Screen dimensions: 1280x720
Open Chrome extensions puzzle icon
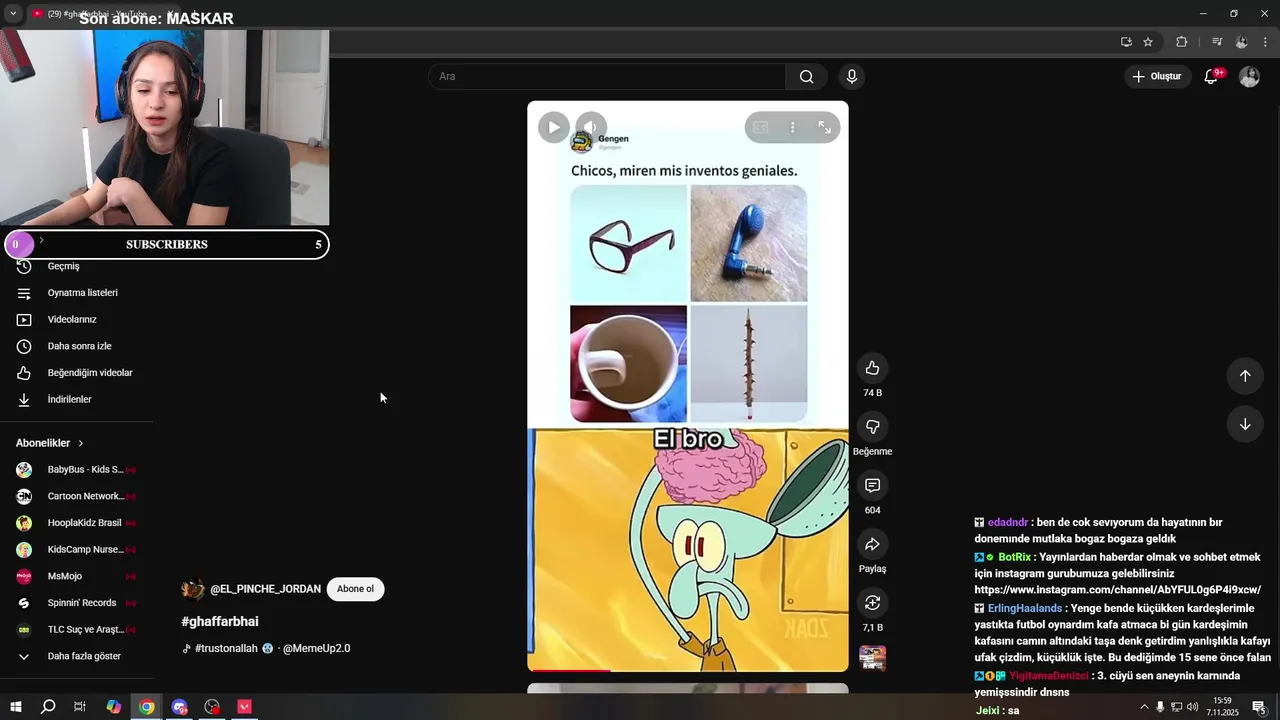[x=1181, y=42]
